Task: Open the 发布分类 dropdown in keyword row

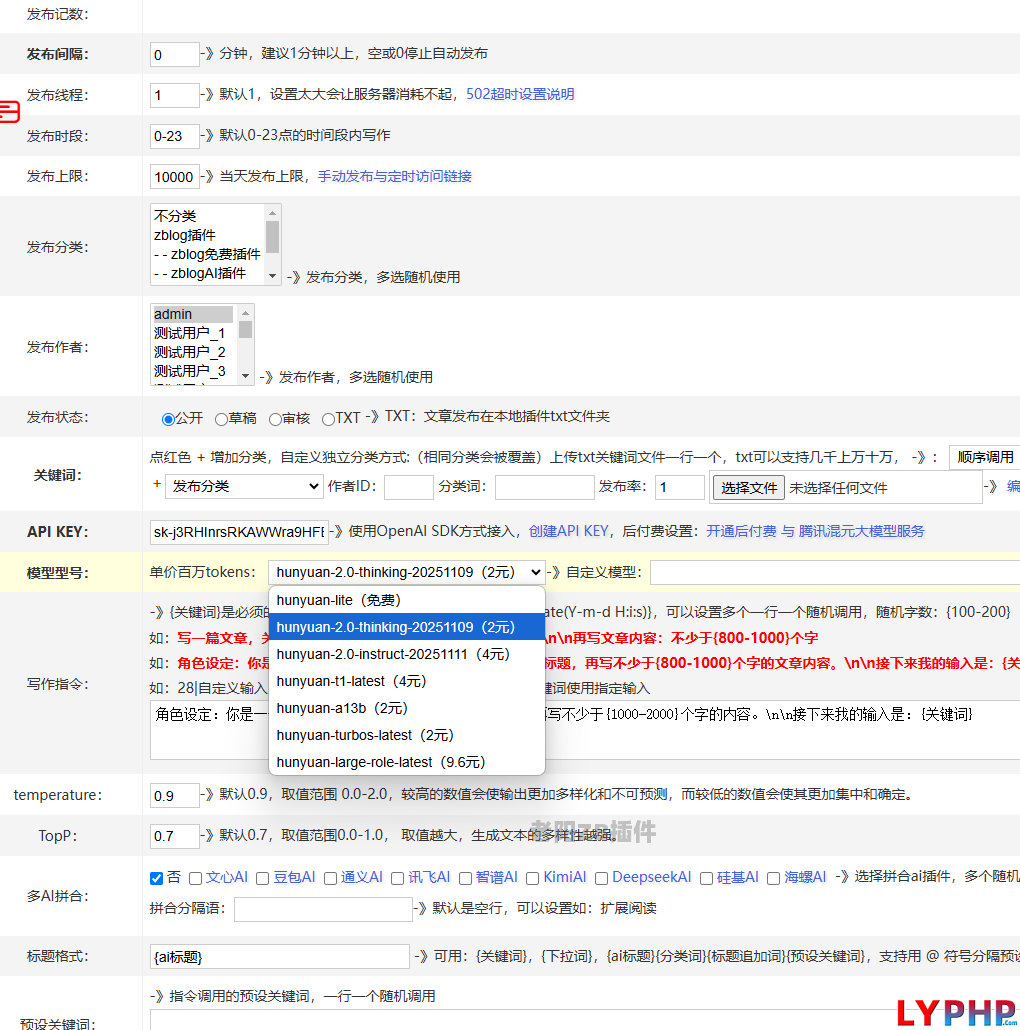Action: tap(244, 487)
